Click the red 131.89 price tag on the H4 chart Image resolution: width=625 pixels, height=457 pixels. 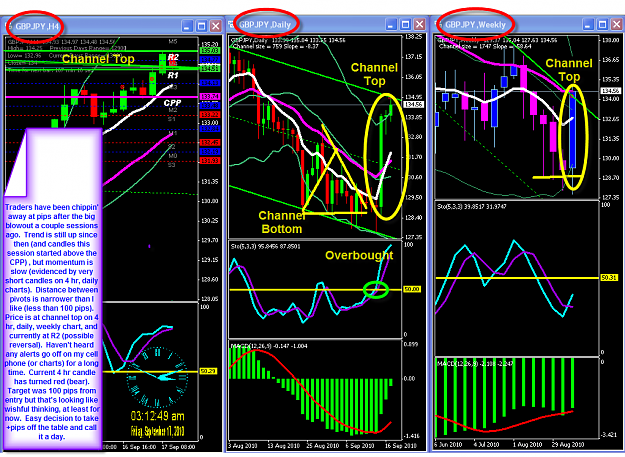[210, 161]
